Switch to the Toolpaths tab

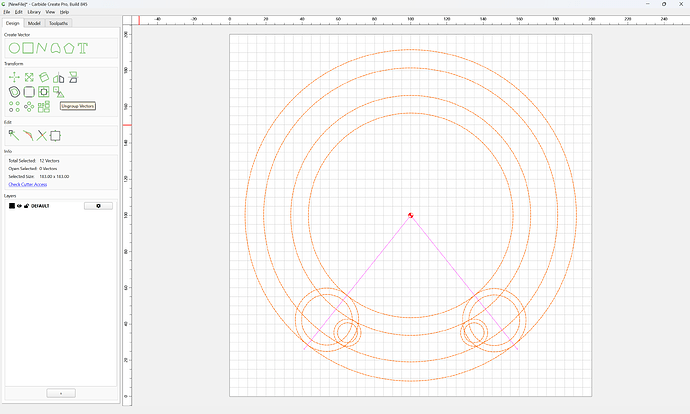[59, 23]
